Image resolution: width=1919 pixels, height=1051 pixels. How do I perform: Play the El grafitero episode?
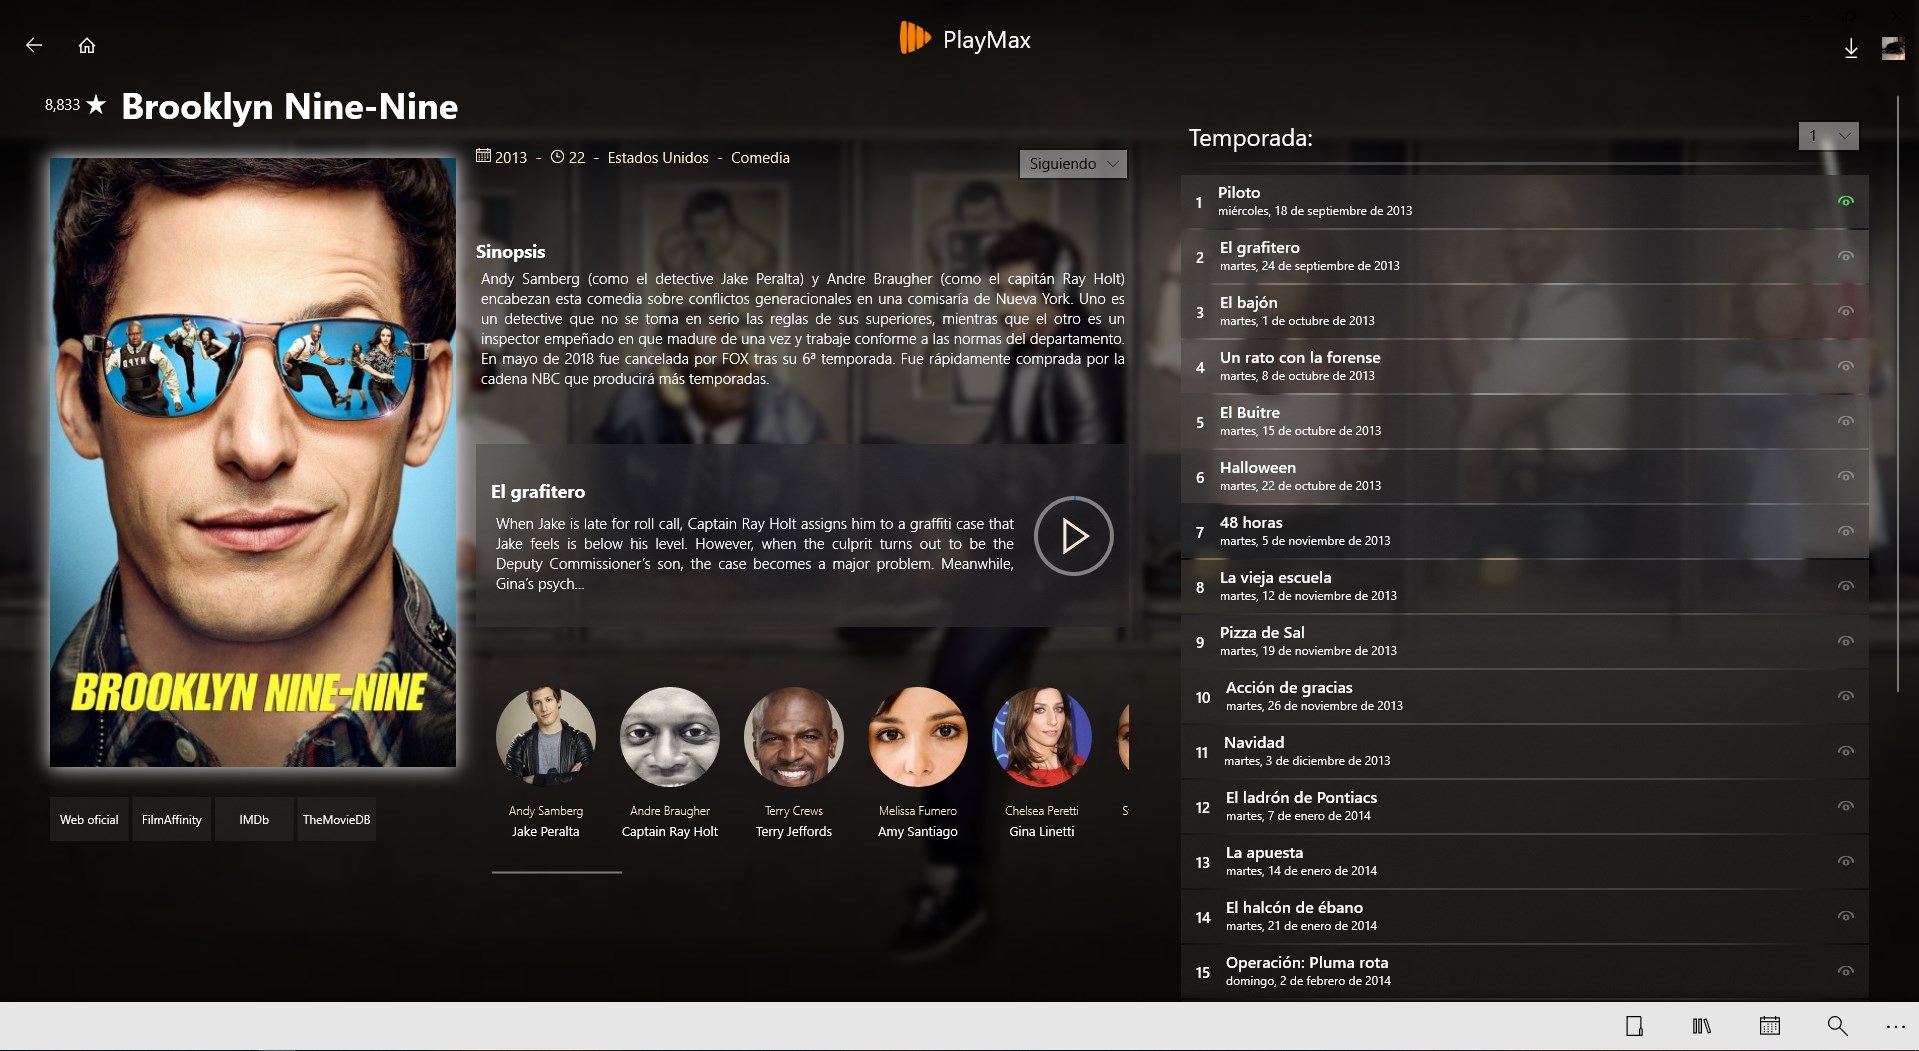point(1073,536)
